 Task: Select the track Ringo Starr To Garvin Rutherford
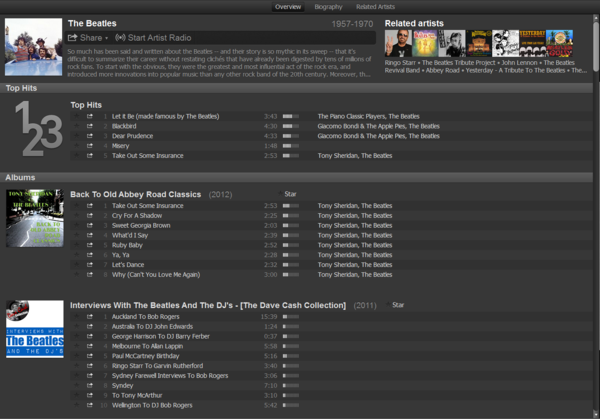331,366
